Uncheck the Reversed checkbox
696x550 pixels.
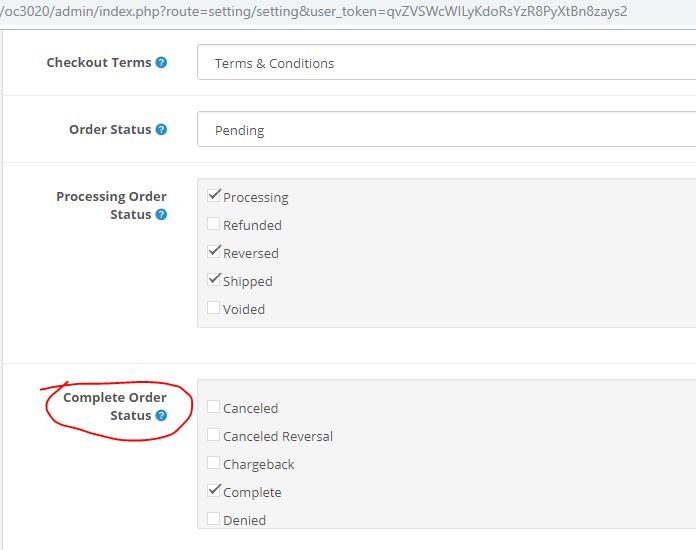[214, 251]
